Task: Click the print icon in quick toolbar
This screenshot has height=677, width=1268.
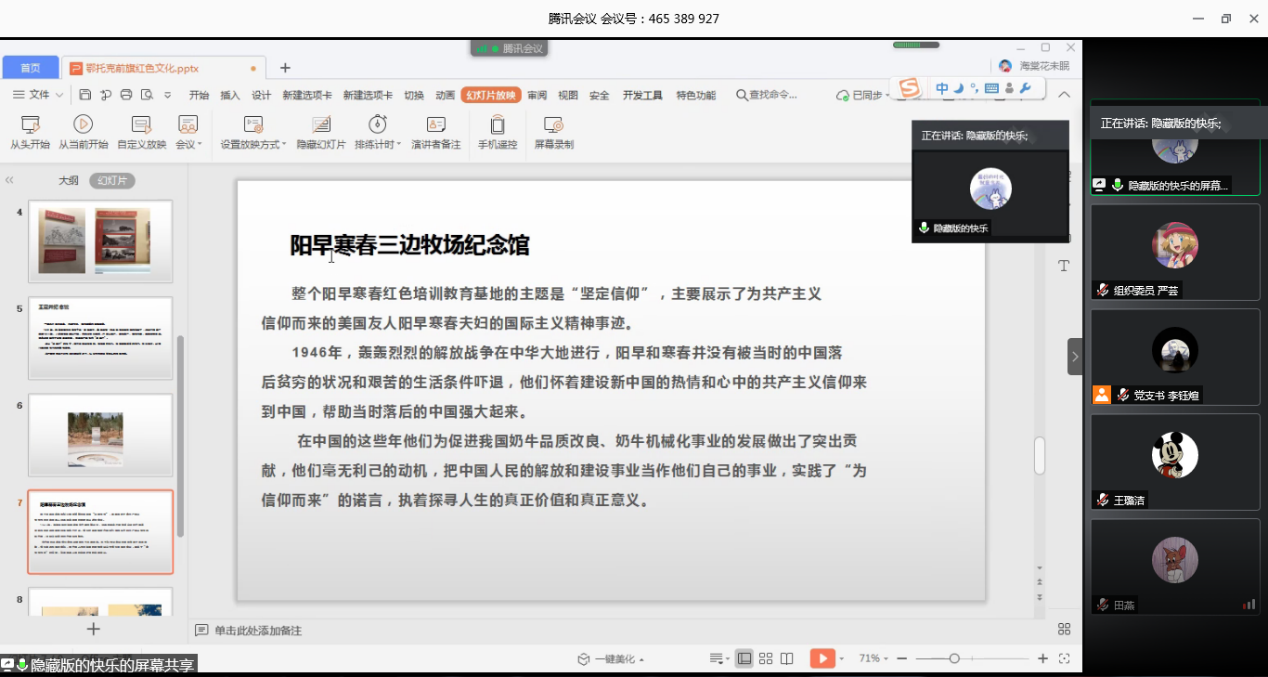Action: 126,95
